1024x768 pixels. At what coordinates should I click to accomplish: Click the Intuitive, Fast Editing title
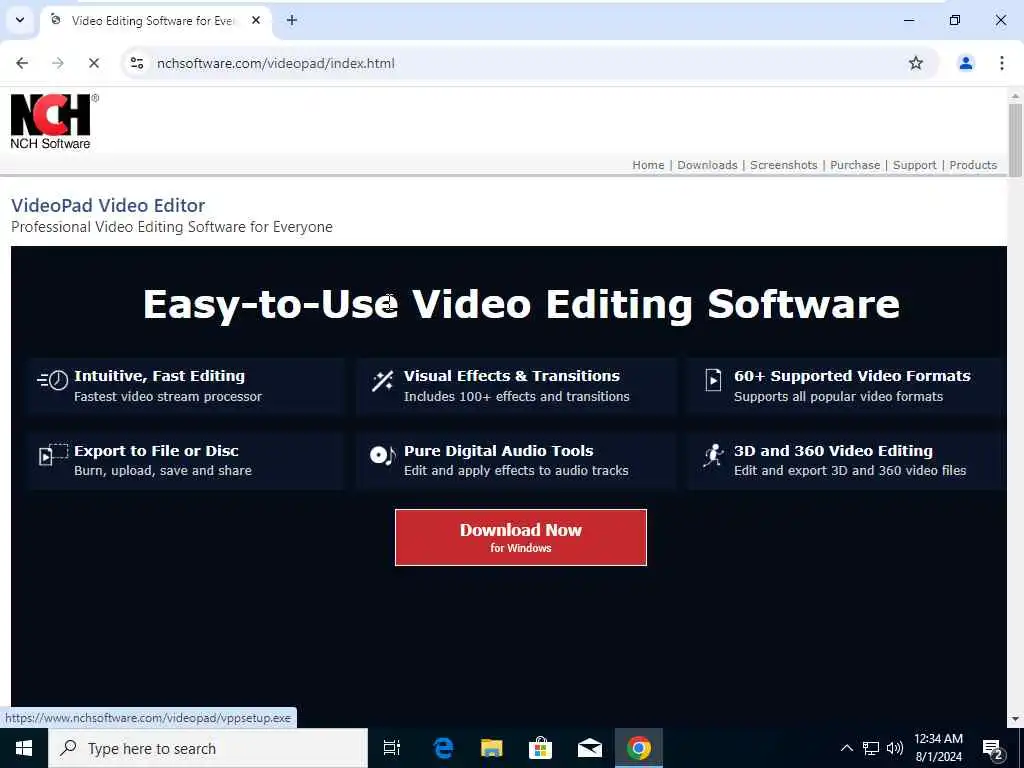point(159,376)
